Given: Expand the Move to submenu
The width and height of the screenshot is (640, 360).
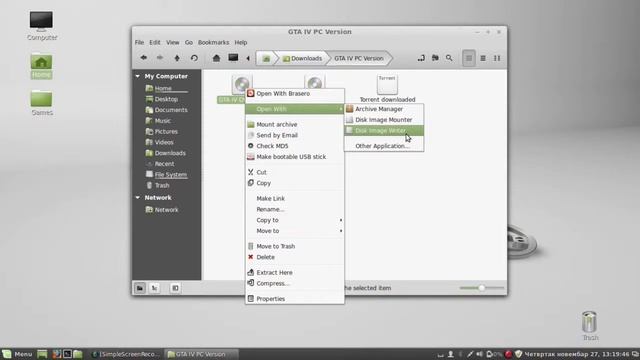Looking at the screenshot, I should click(294, 231).
